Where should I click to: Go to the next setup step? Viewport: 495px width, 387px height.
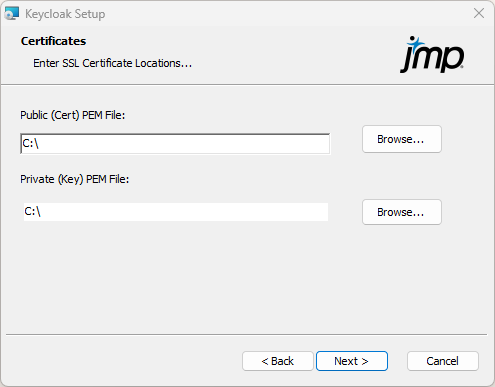(x=352, y=361)
